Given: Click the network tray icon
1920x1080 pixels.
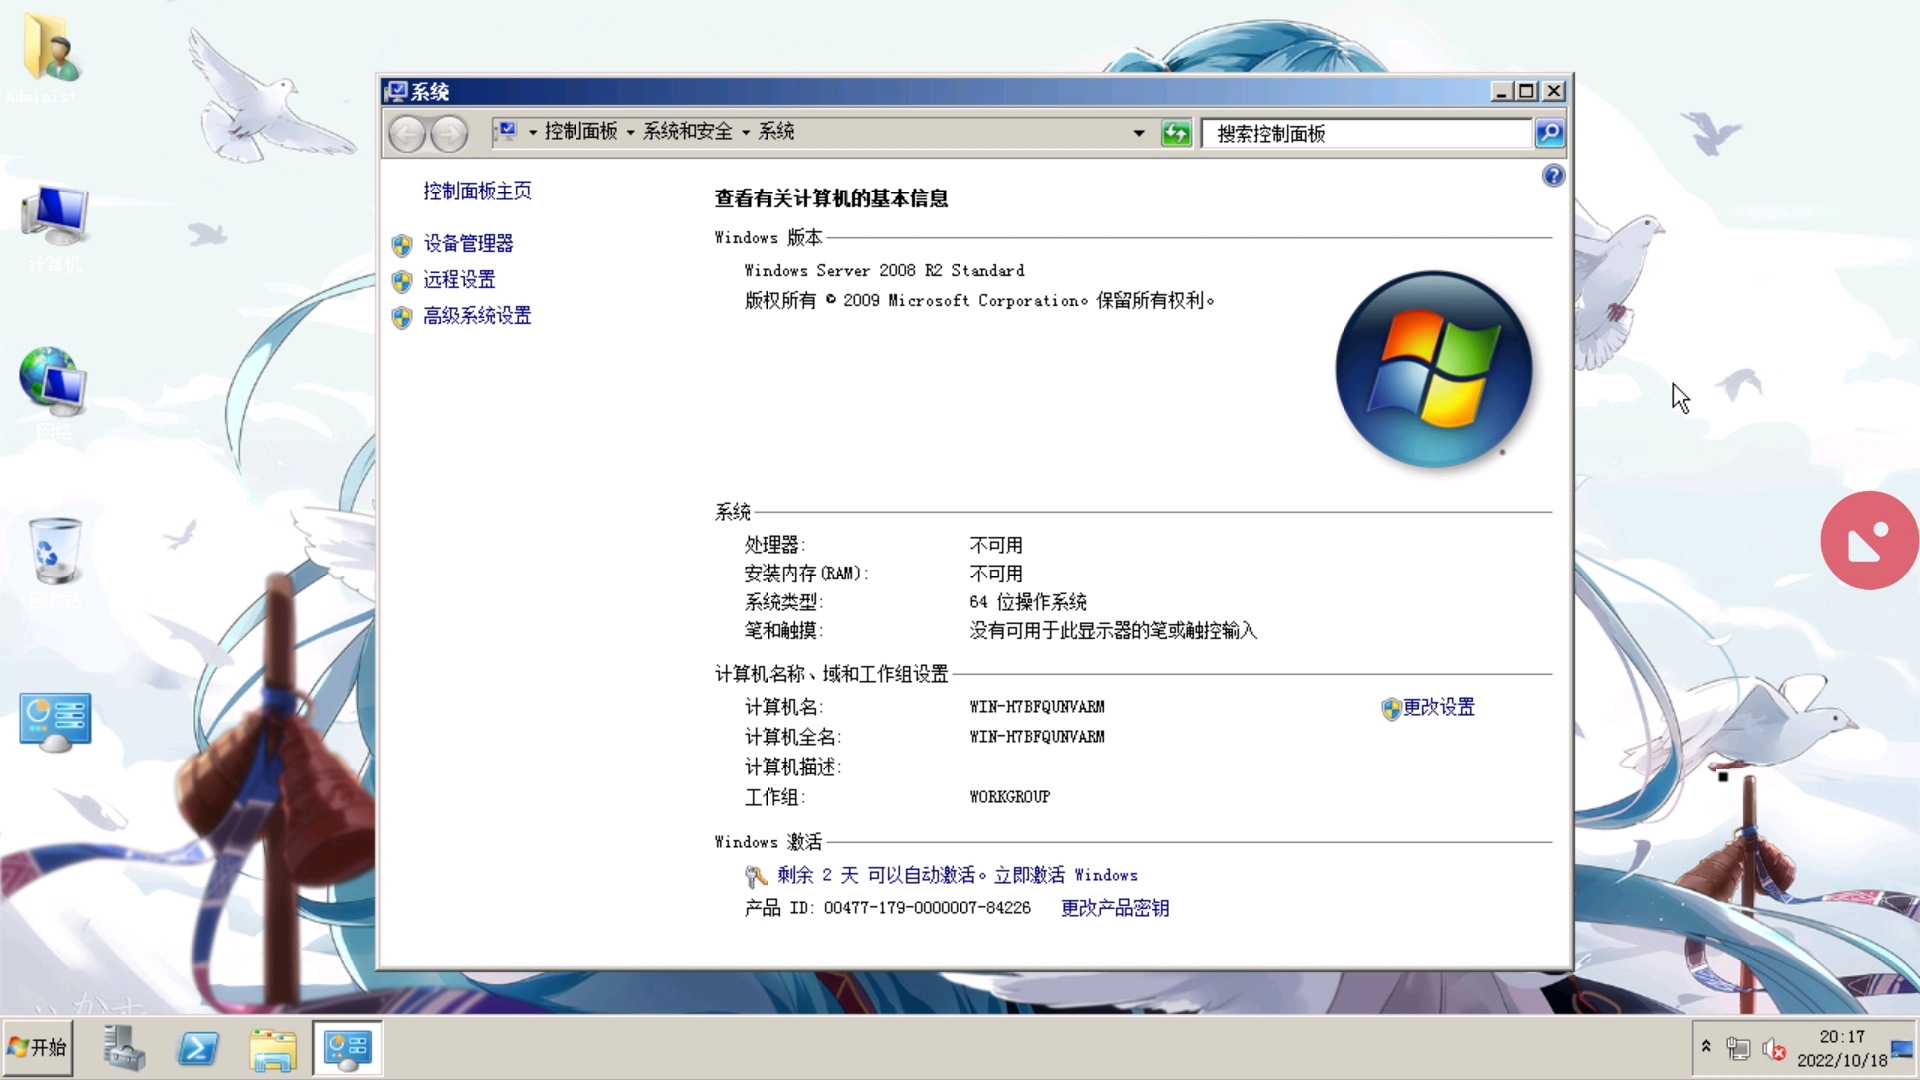Looking at the screenshot, I should click(x=1738, y=1048).
